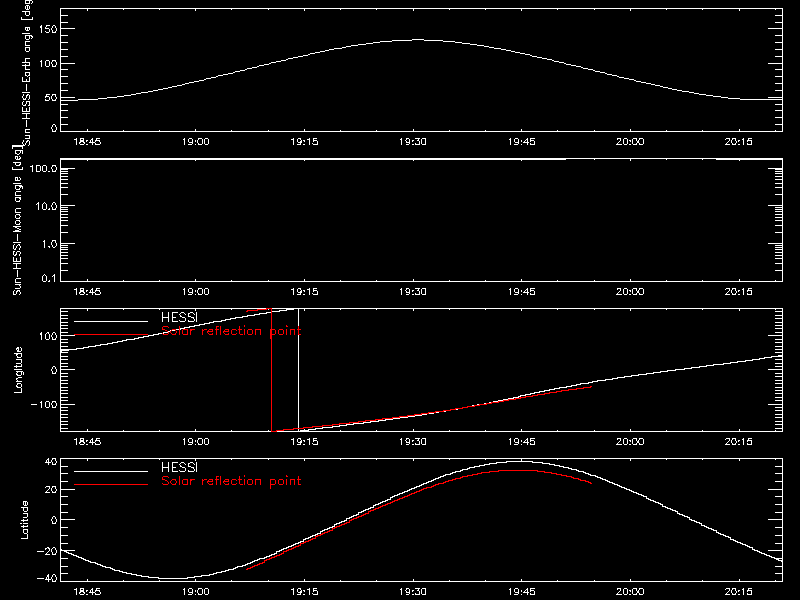The height and width of the screenshot is (600, 800).
Task: Click the 0.1 tick on Moon angle plot
Action: [x=49, y=278]
